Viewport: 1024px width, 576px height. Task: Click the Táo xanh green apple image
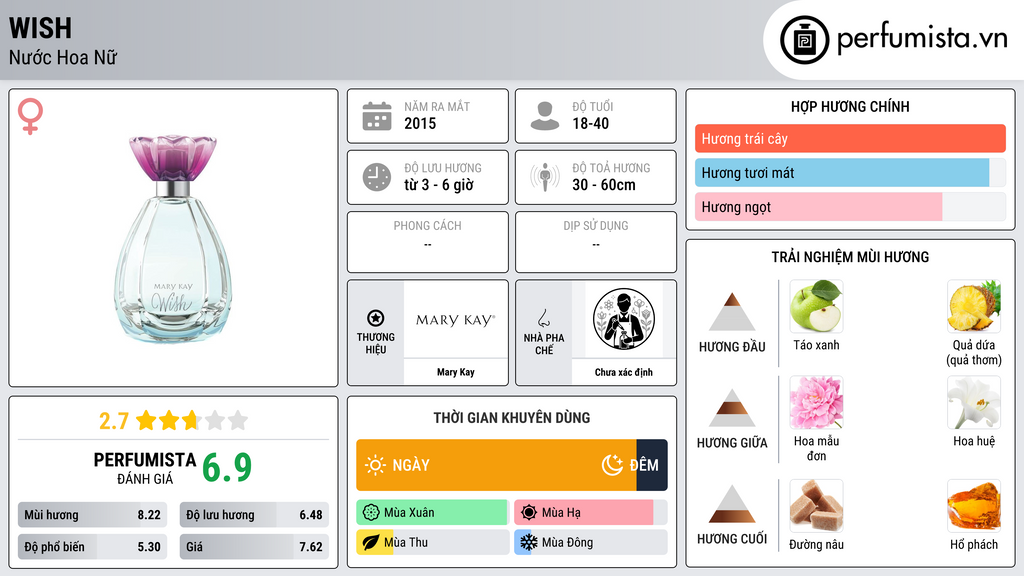click(x=816, y=306)
